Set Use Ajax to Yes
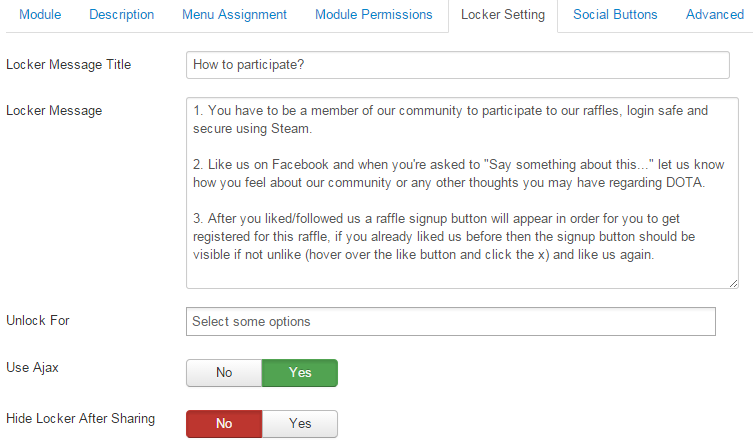This screenshot has width=753, height=440. coord(300,373)
